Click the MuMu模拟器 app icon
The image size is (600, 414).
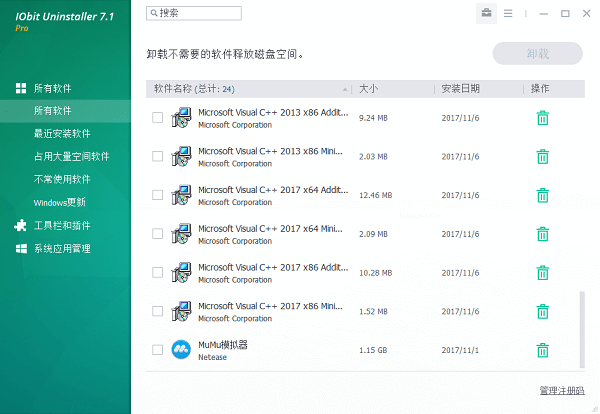click(x=181, y=350)
